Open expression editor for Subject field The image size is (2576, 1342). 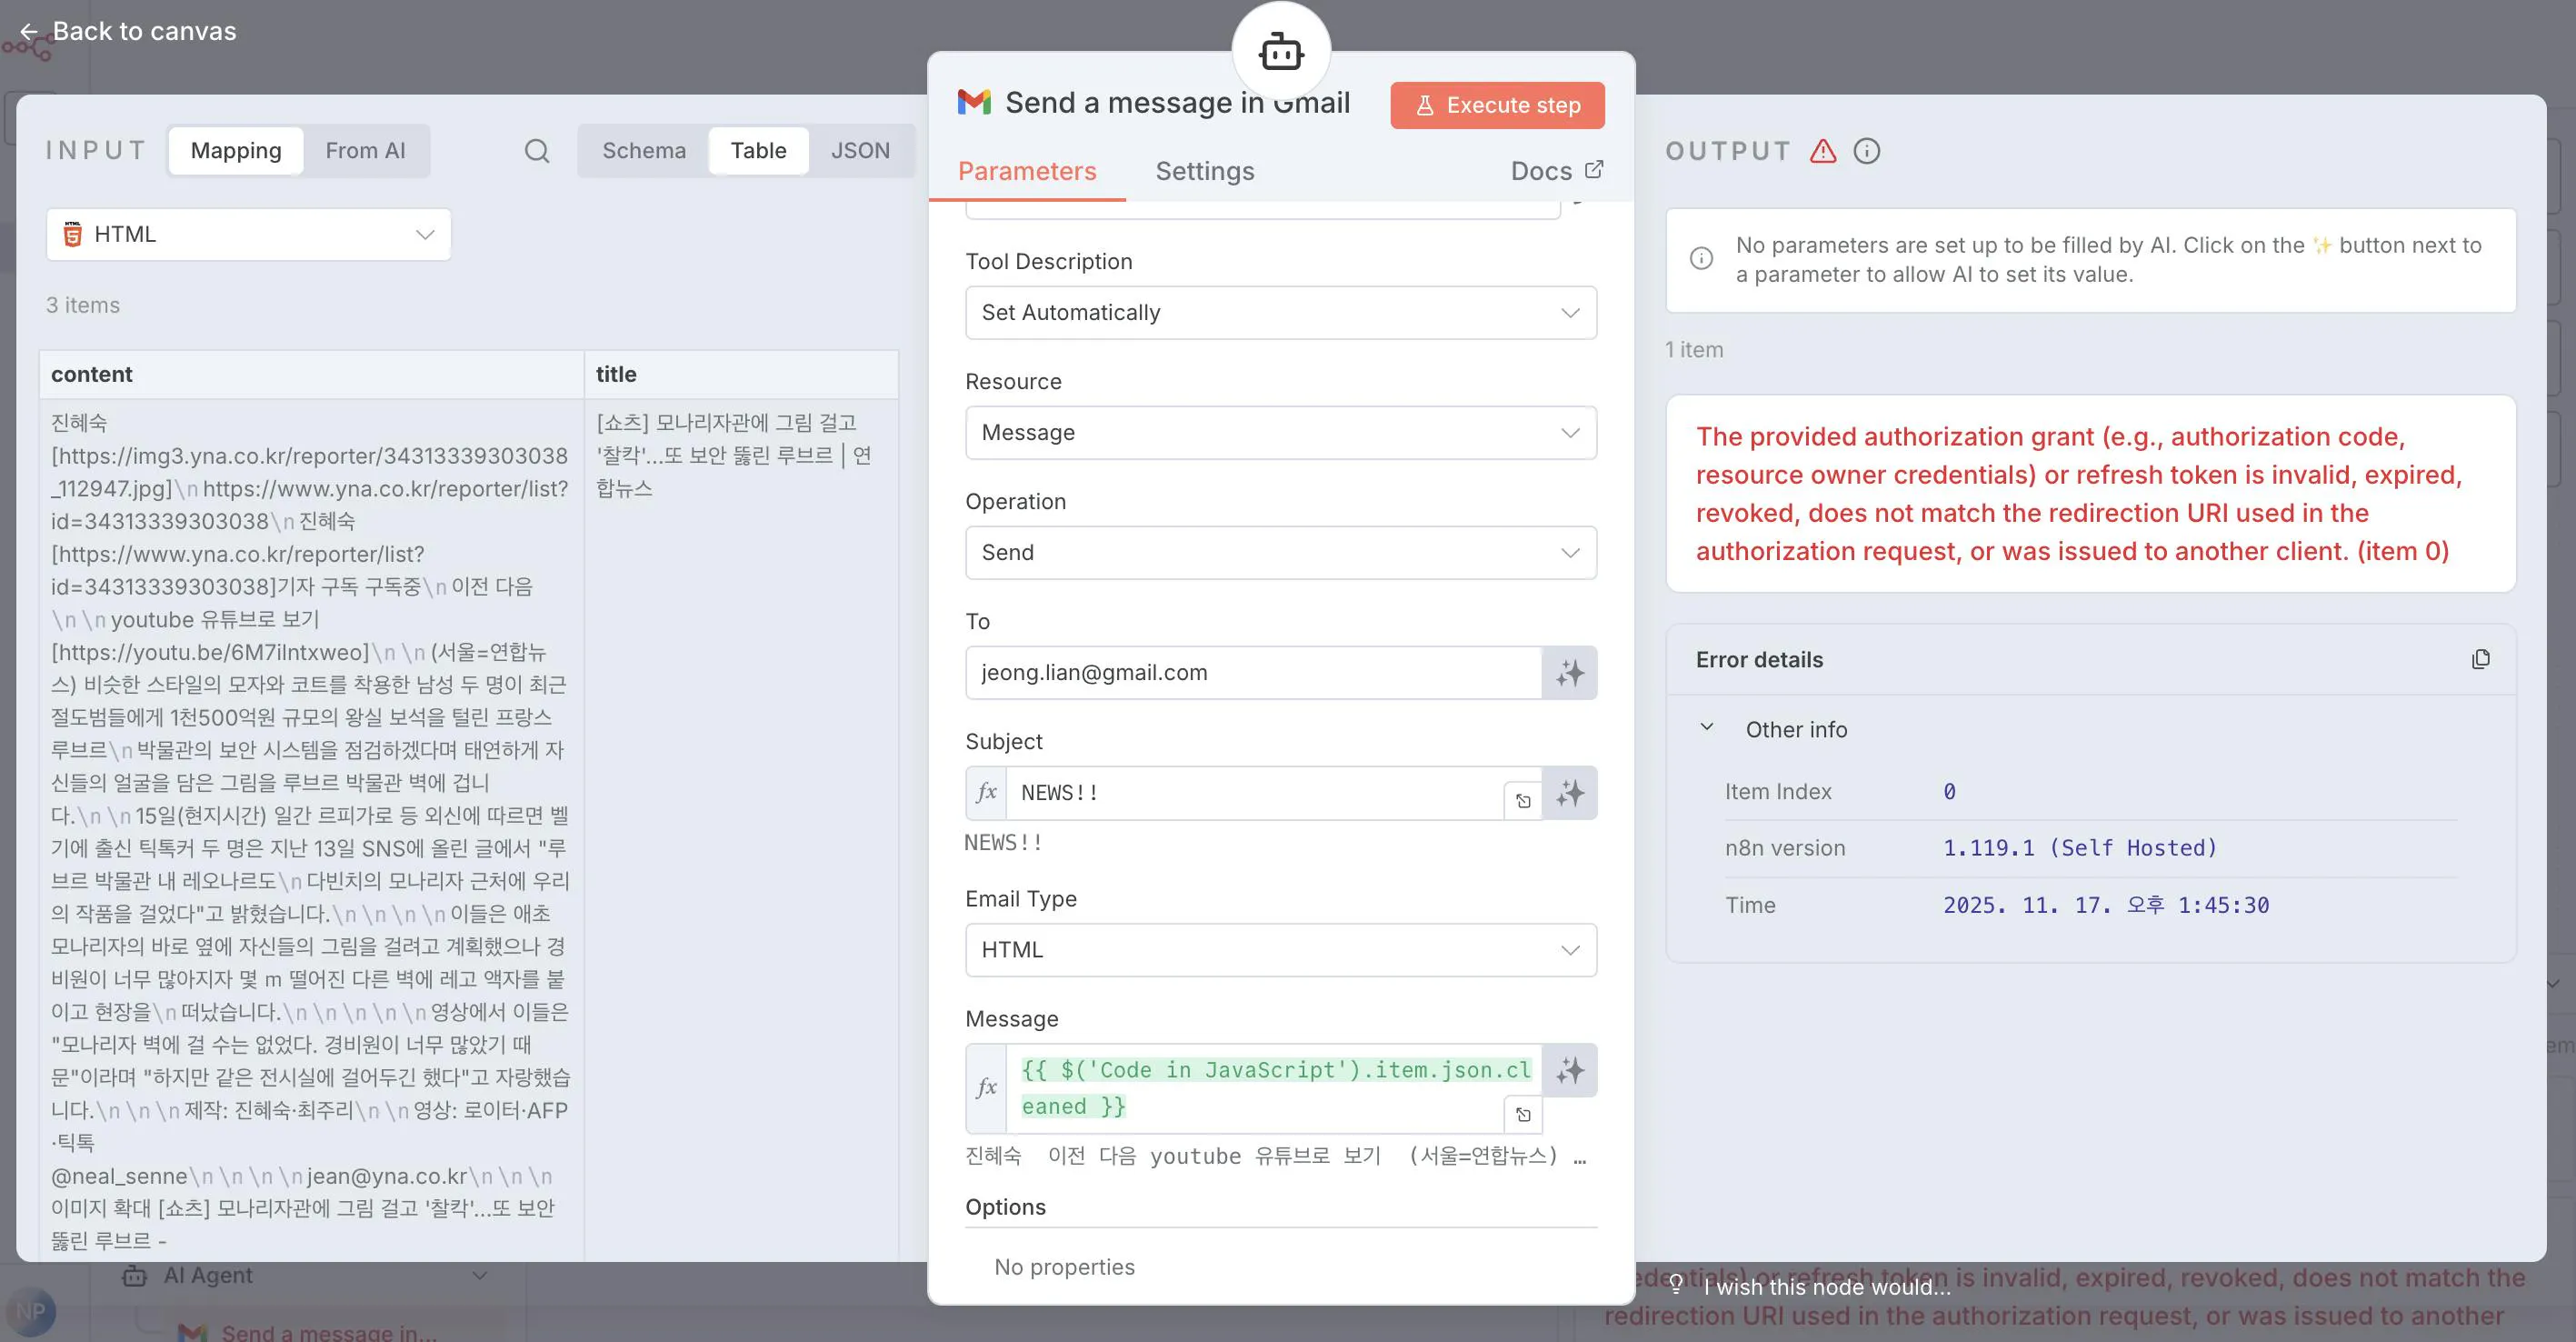click(1523, 801)
